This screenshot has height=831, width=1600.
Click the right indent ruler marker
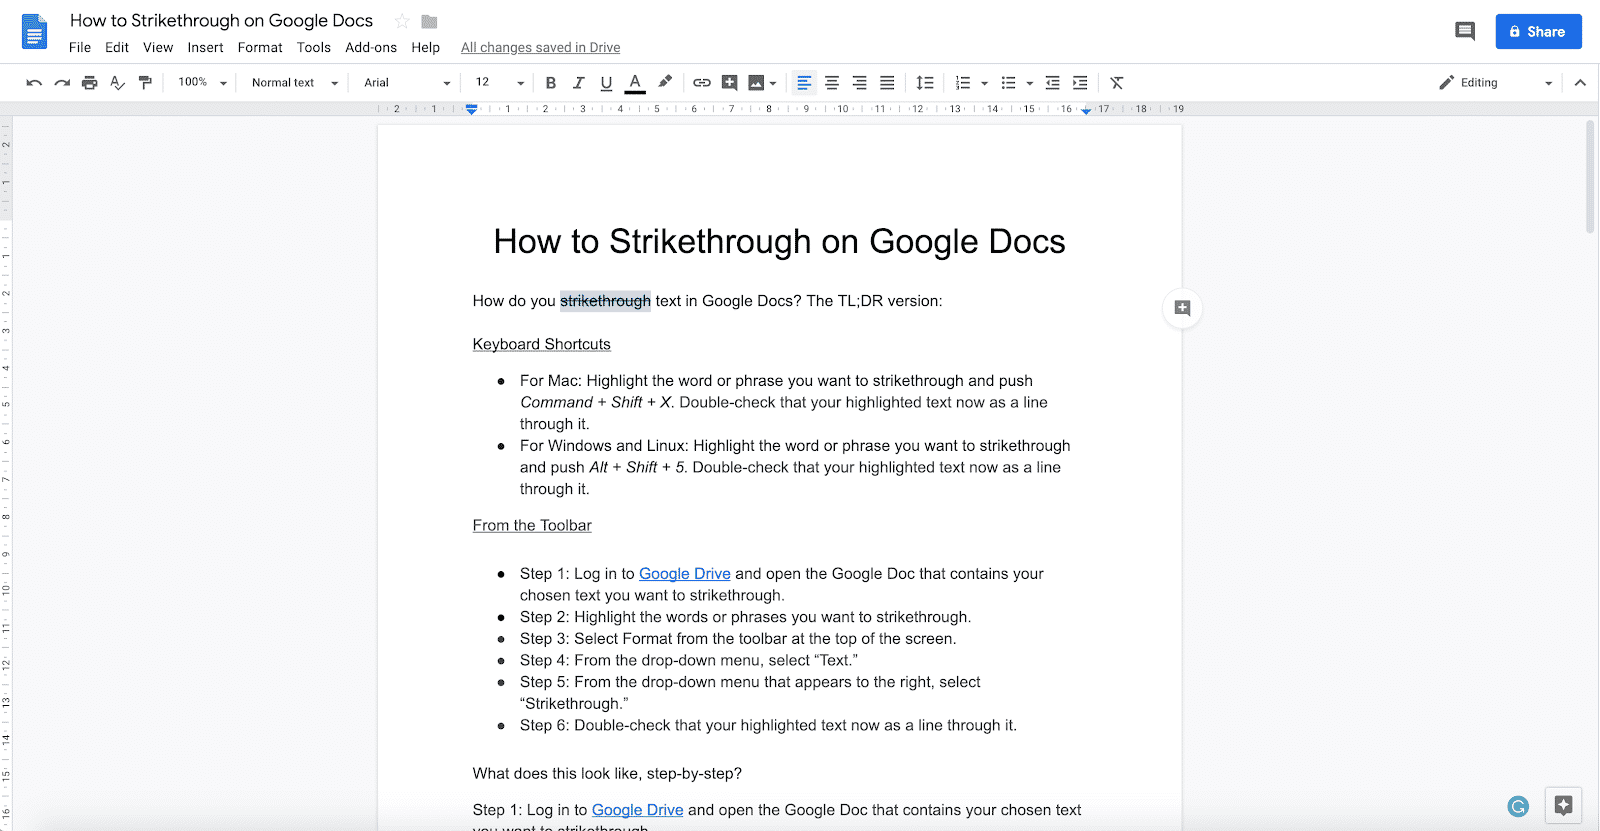(1086, 110)
